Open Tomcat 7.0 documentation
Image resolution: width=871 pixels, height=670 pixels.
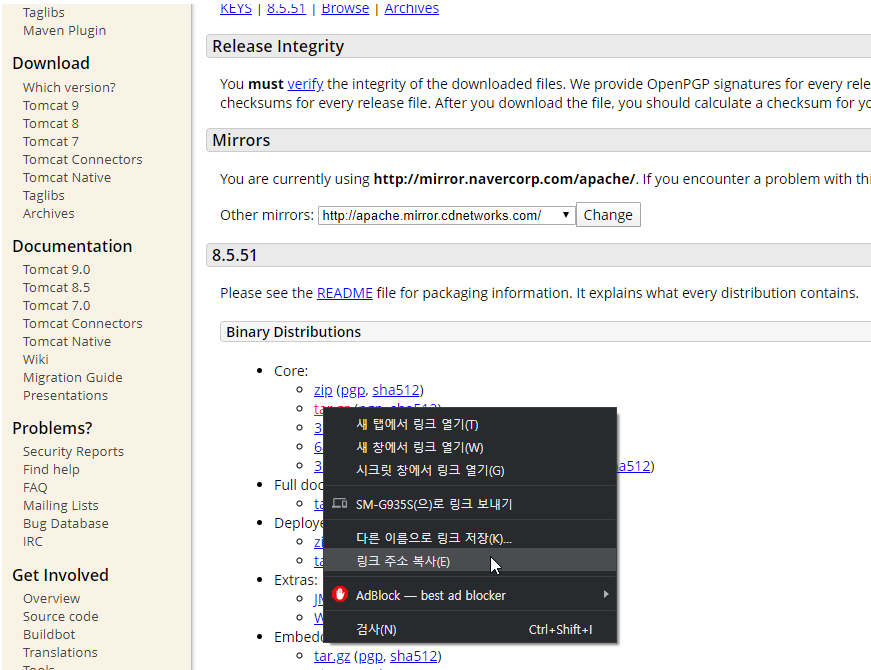[x=56, y=306]
